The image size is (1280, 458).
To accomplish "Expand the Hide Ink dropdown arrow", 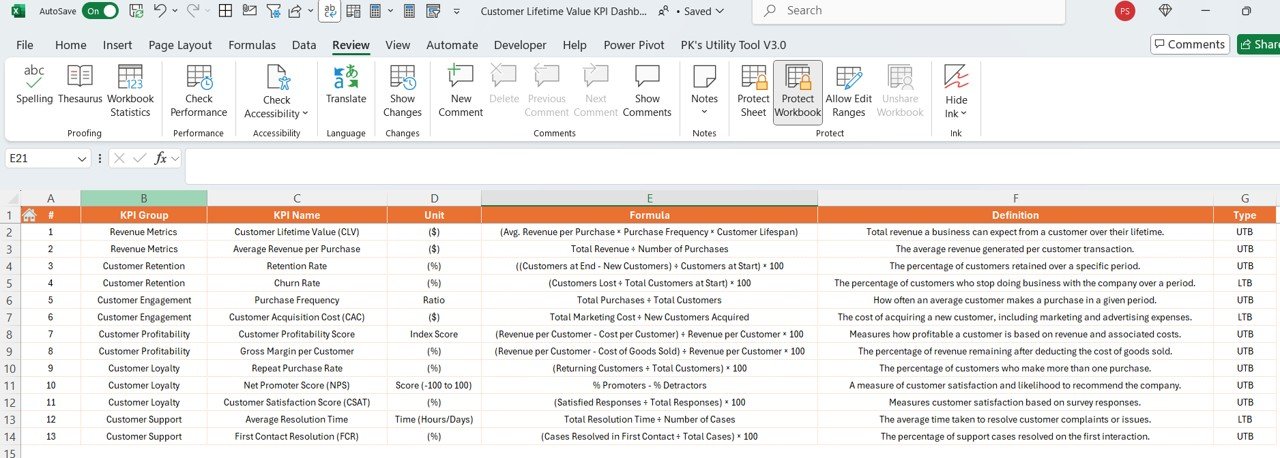I will tap(963, 114).
